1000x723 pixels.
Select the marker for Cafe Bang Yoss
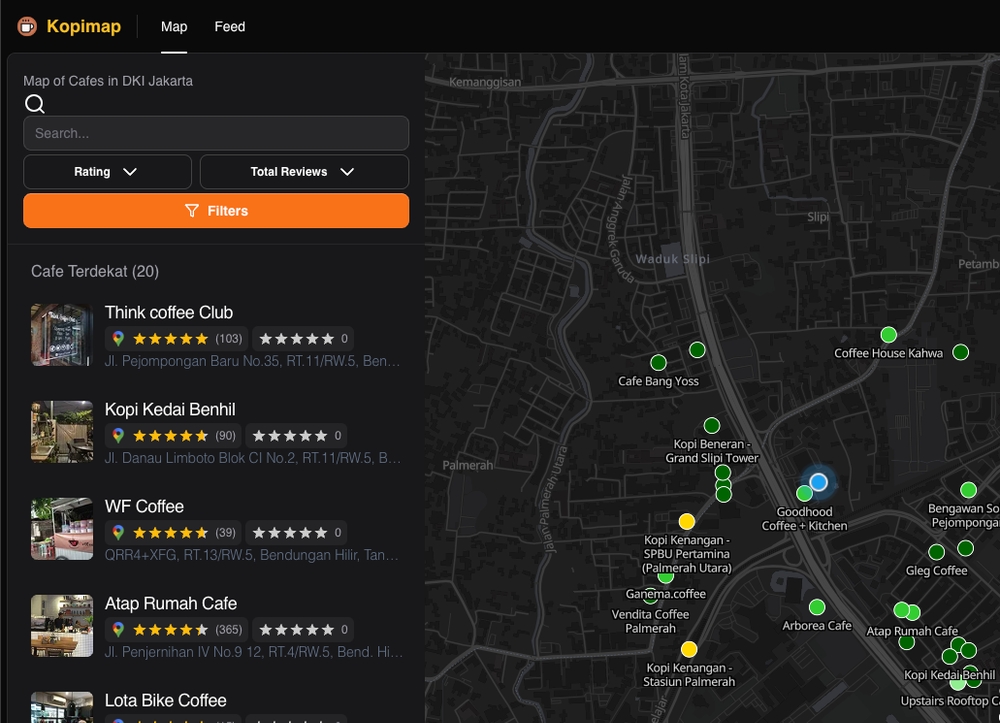(658, 360)
